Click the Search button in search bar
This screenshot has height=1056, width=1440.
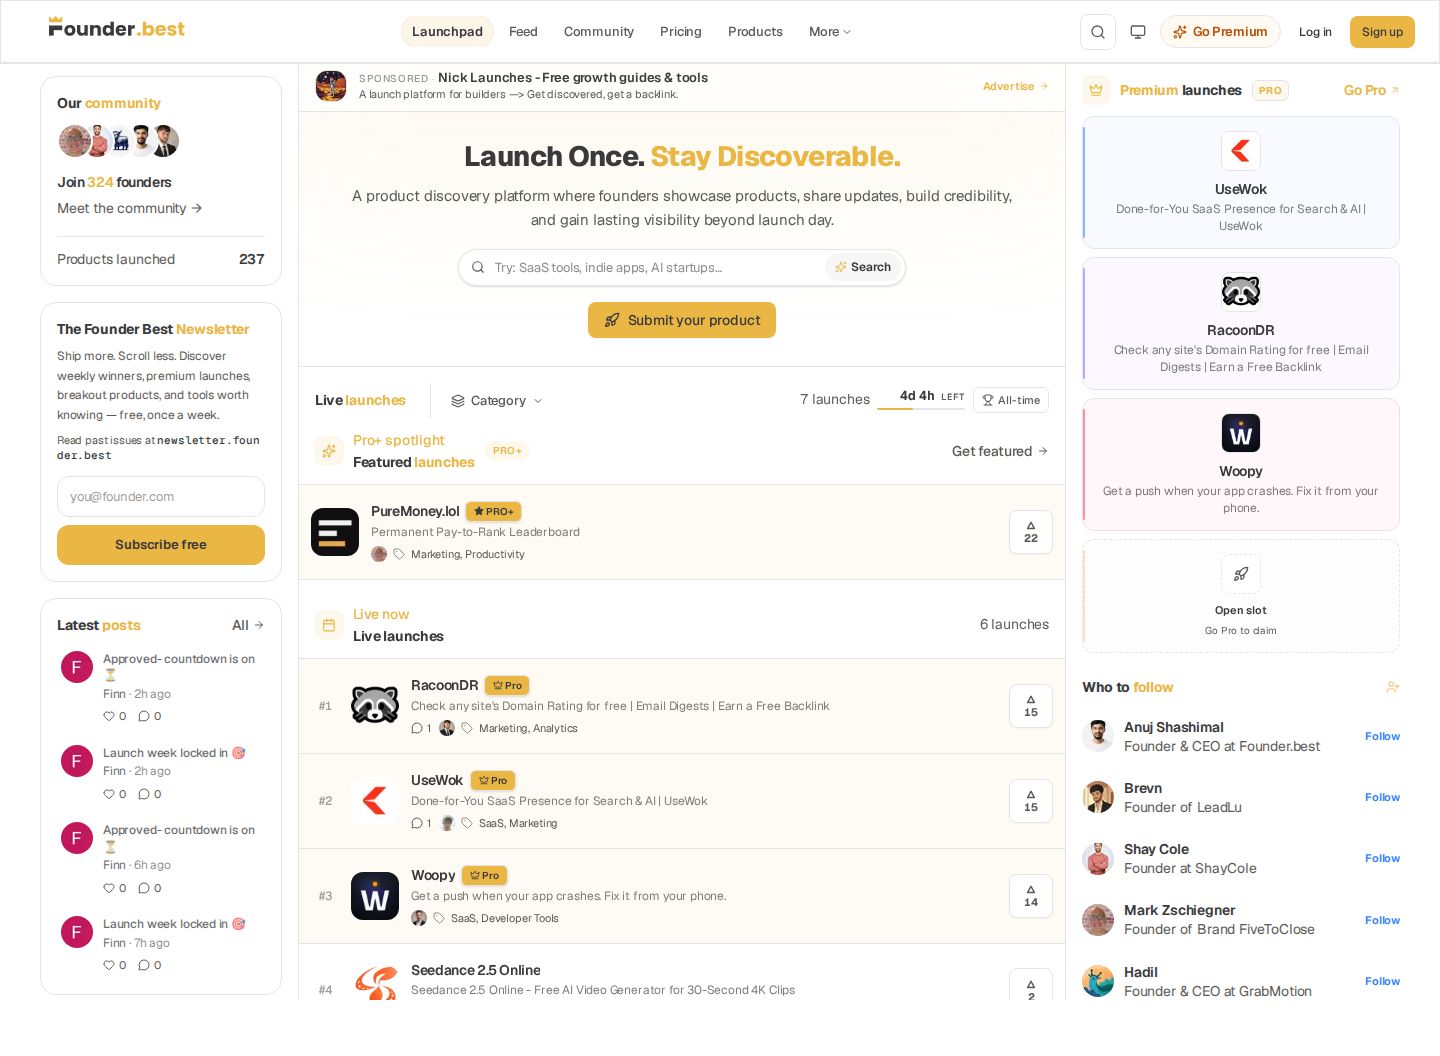(863, 267)
